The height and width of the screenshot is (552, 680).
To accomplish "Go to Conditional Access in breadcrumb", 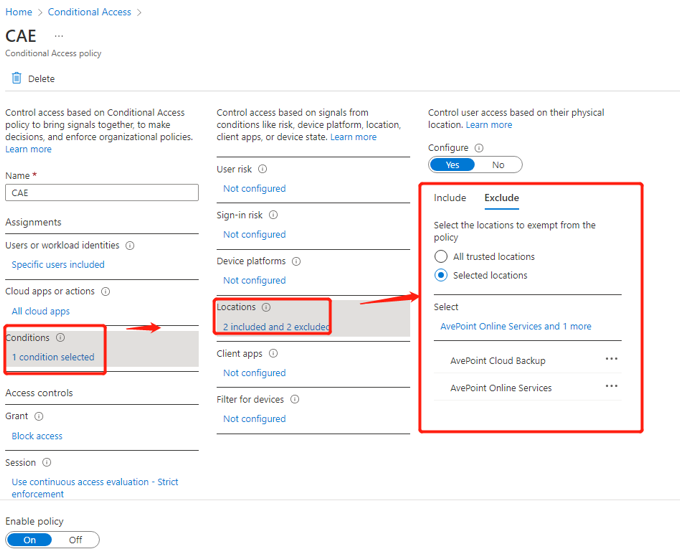I will (x=89, y=12).
